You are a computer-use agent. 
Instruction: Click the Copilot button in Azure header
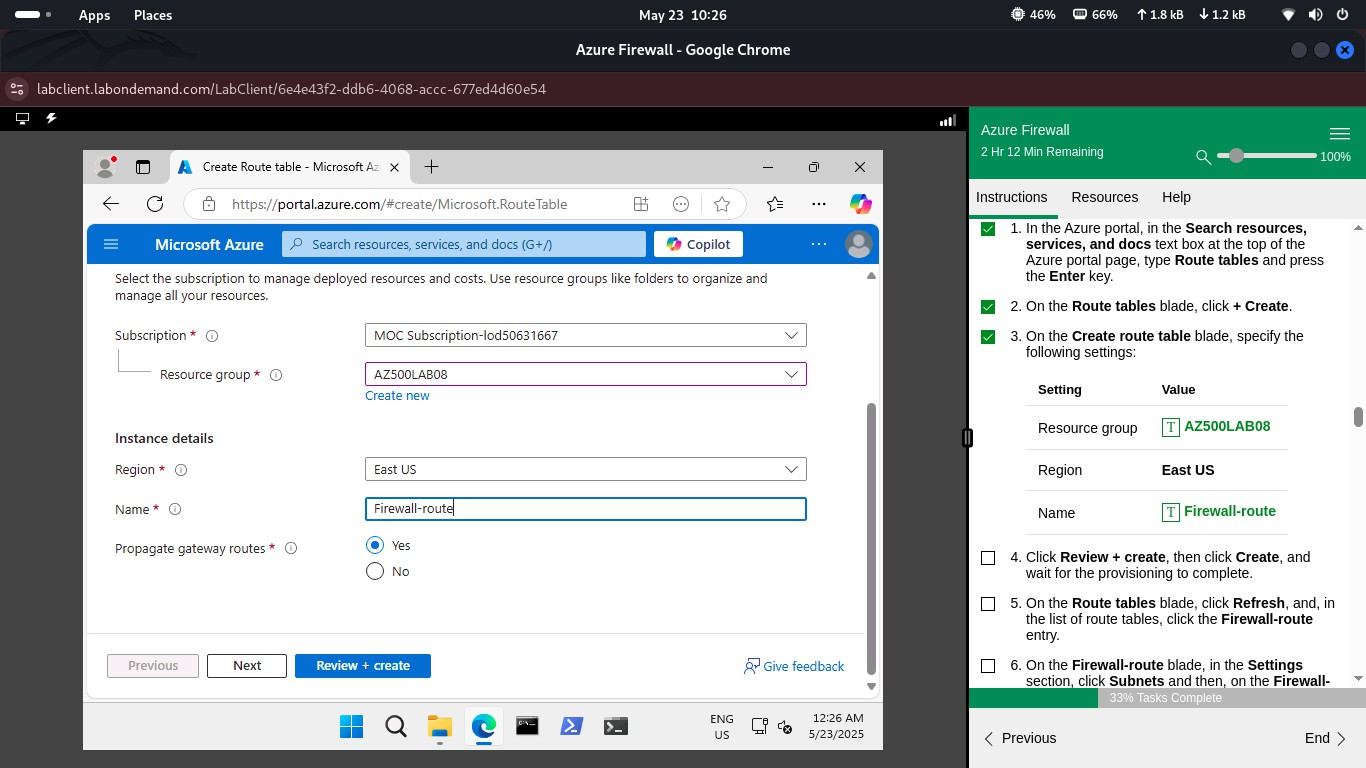tap(699, 244)
